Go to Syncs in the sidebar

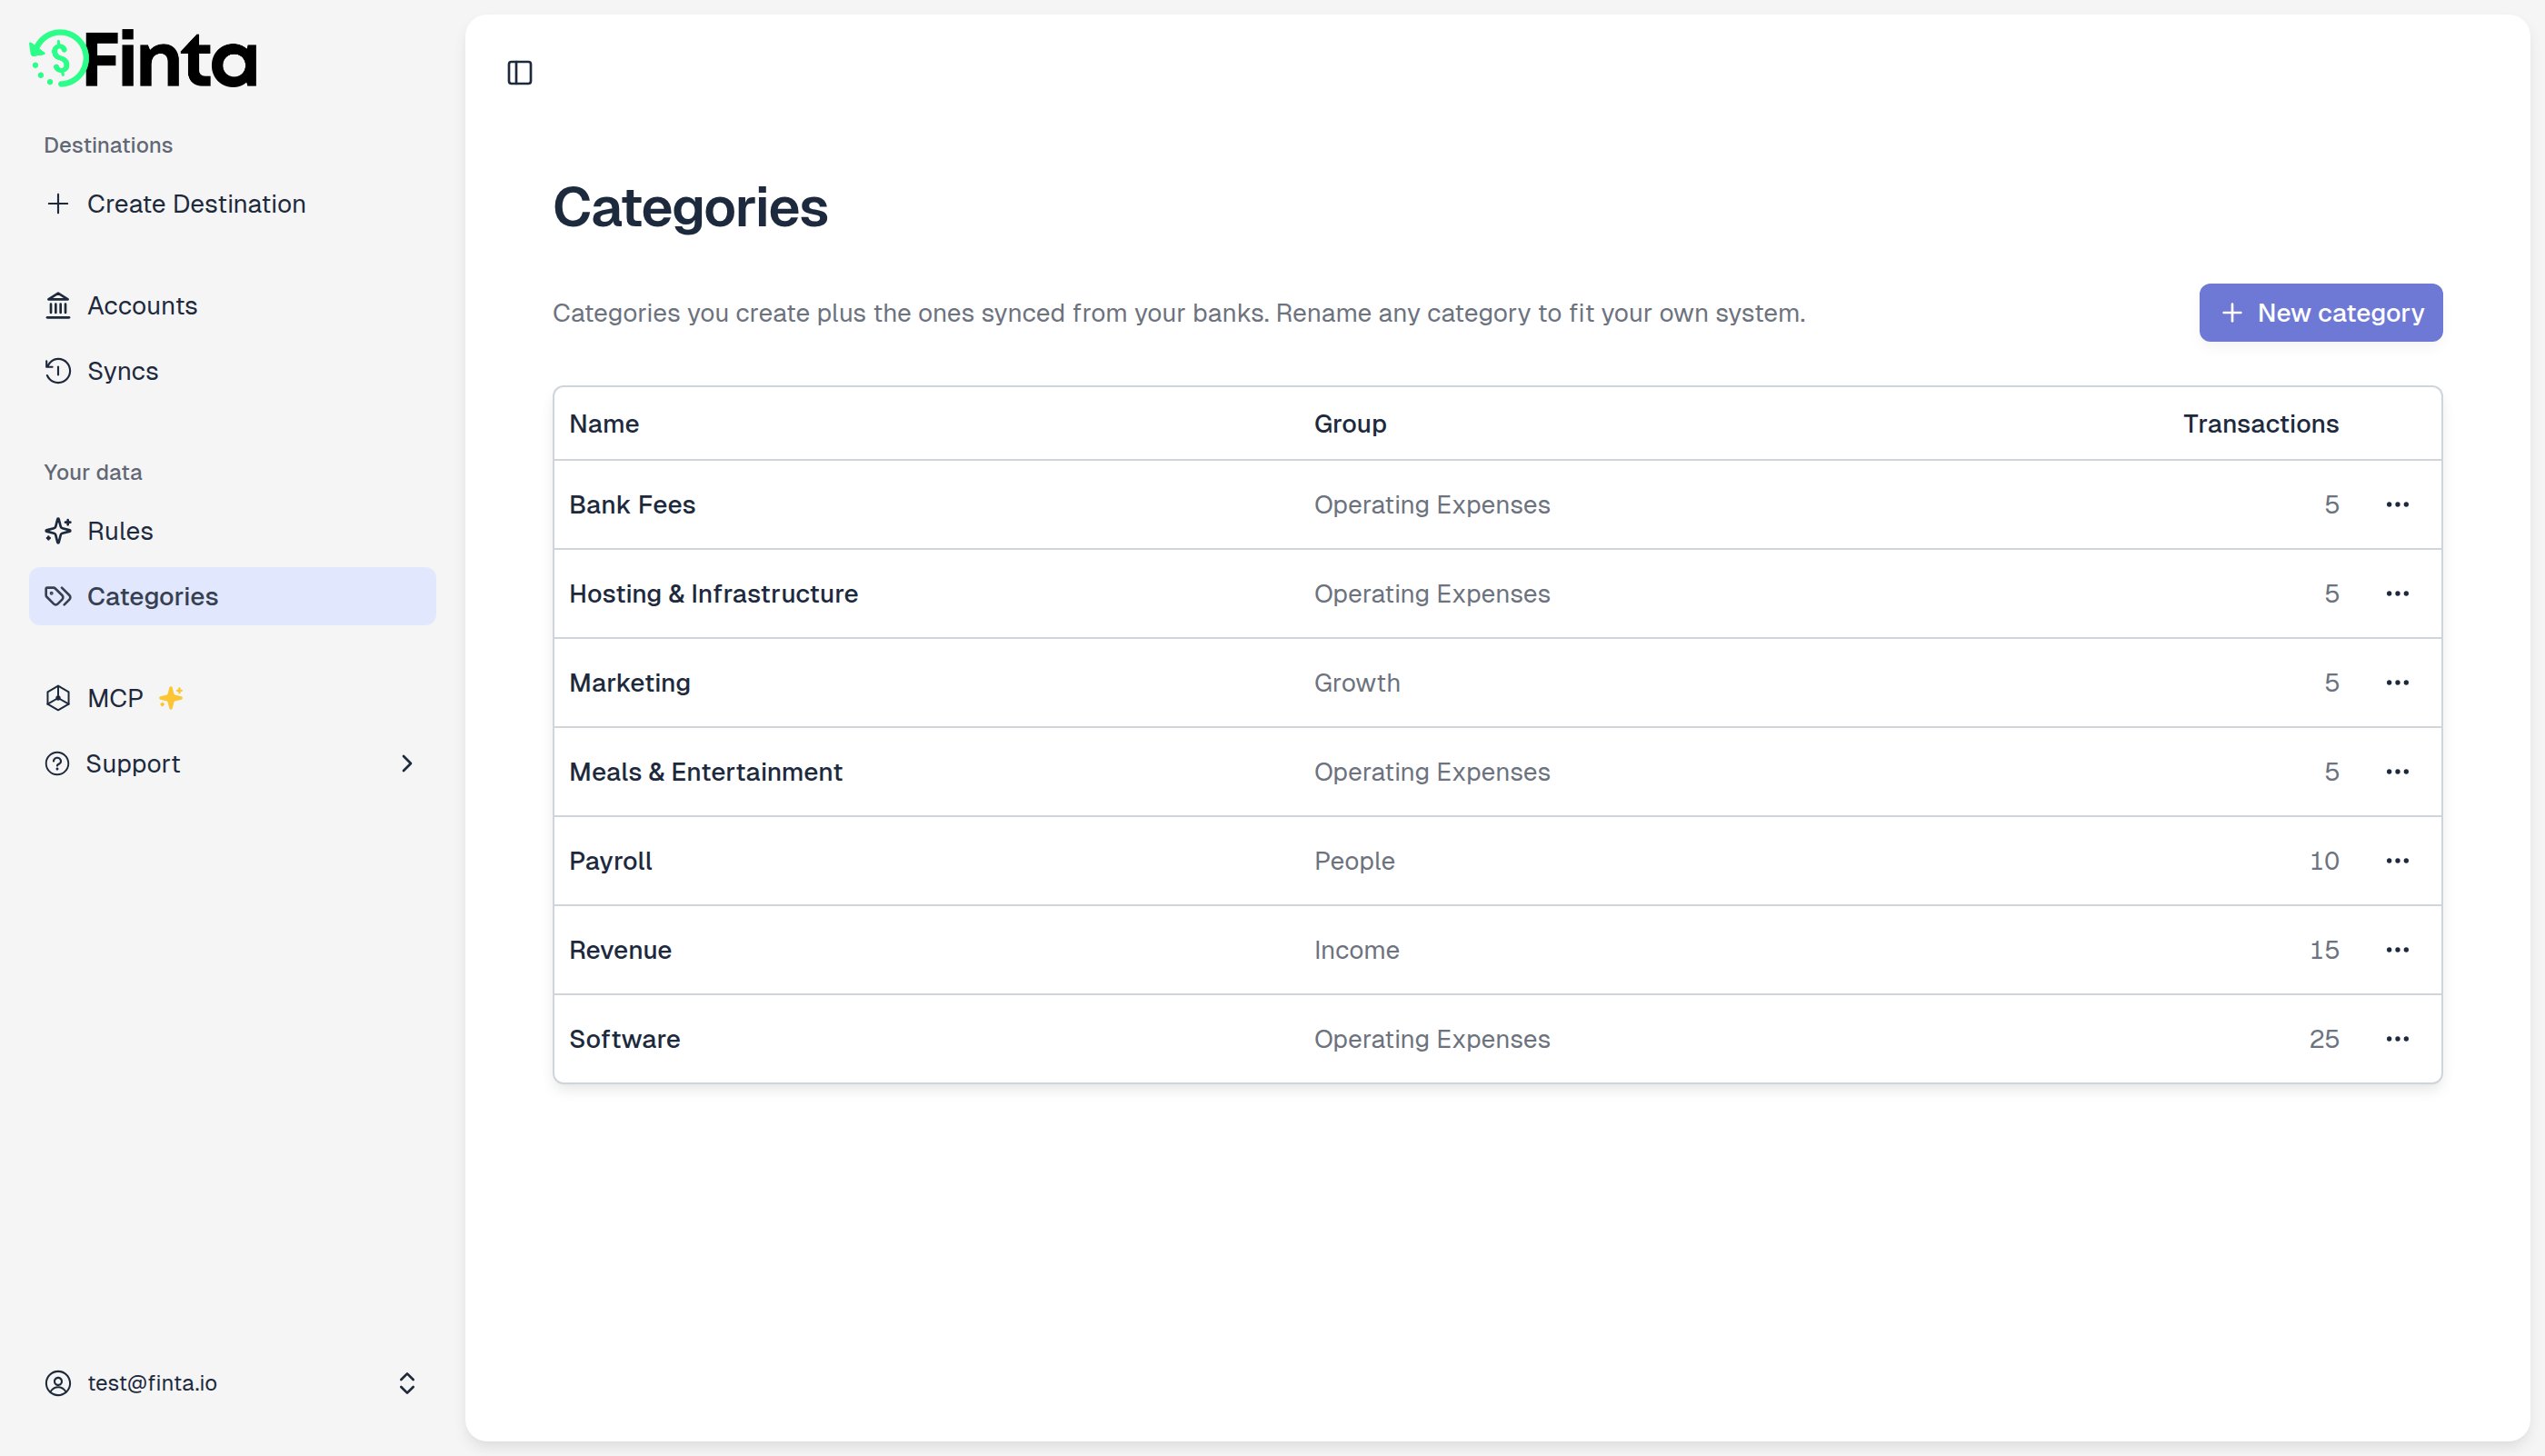click(232, 371)
